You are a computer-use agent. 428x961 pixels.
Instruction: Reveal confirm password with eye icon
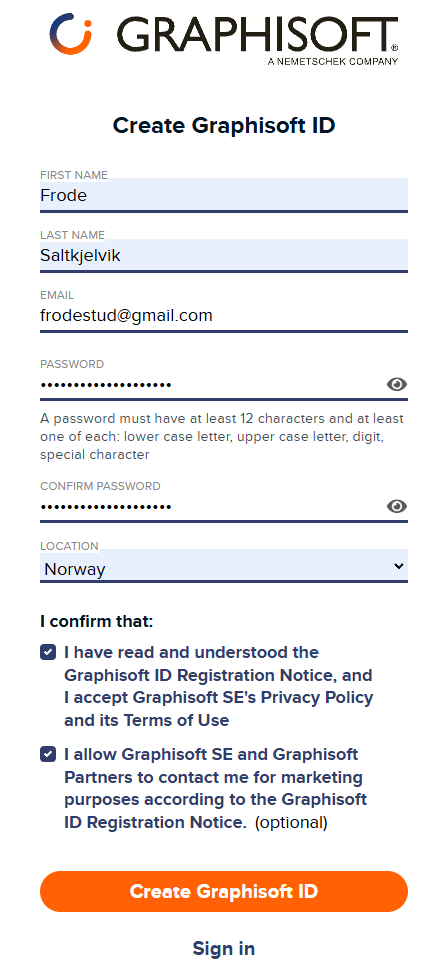397,506
